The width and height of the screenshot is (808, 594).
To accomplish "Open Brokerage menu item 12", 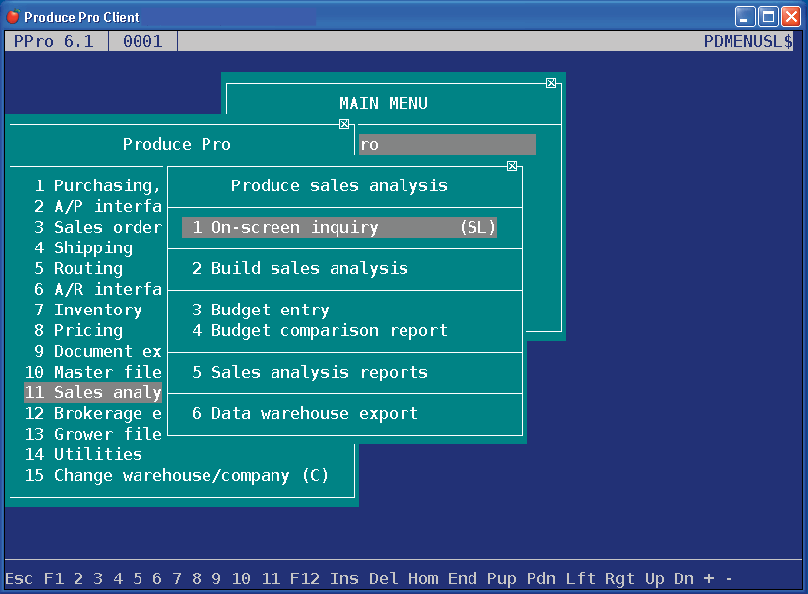I will click(93, 413).
